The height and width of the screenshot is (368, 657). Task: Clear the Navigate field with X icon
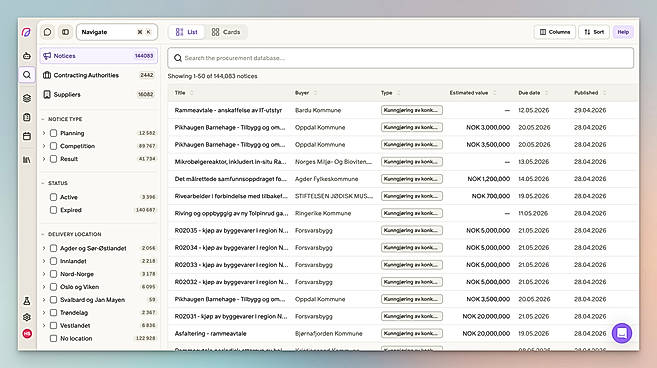point(140,32)
